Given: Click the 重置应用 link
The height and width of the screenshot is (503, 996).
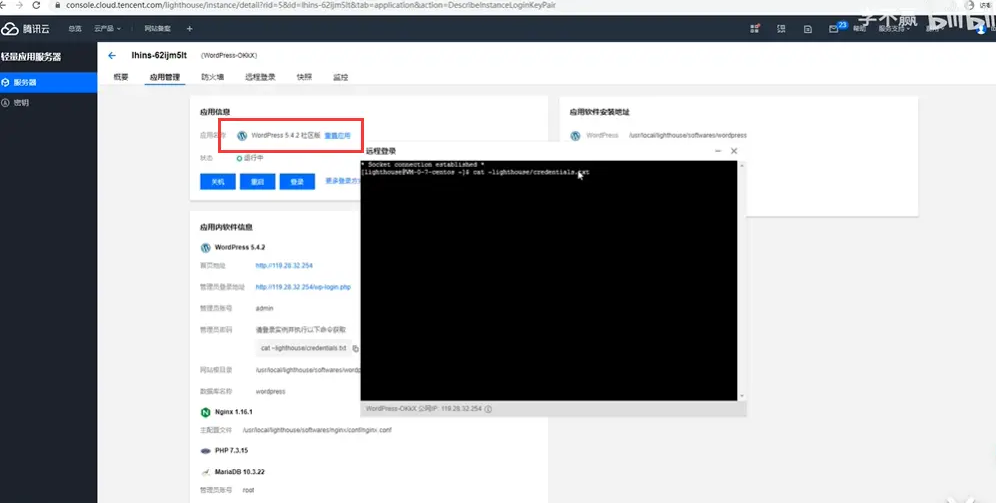Looking at the screenshot, I should (x=337, y=136).
